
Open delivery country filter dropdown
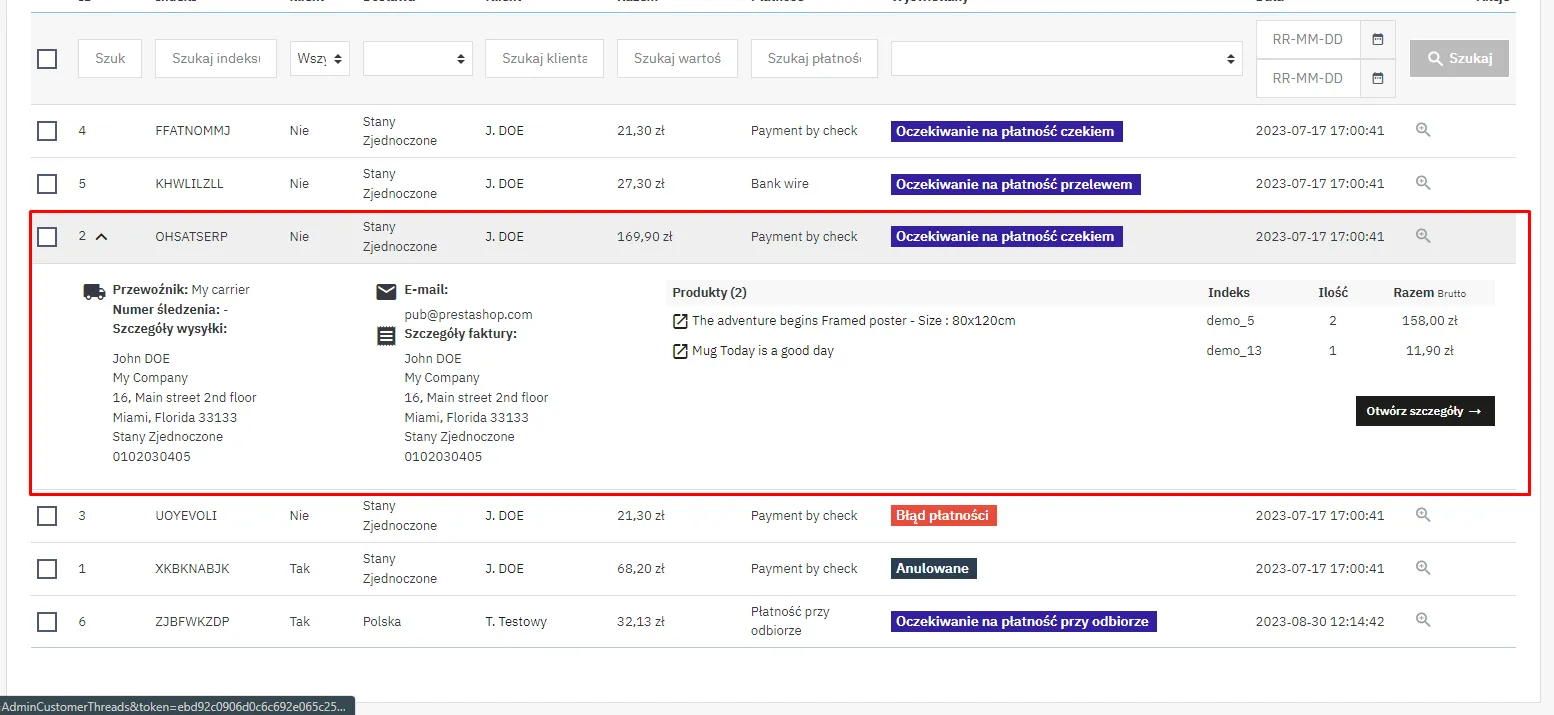pos(417,59)
